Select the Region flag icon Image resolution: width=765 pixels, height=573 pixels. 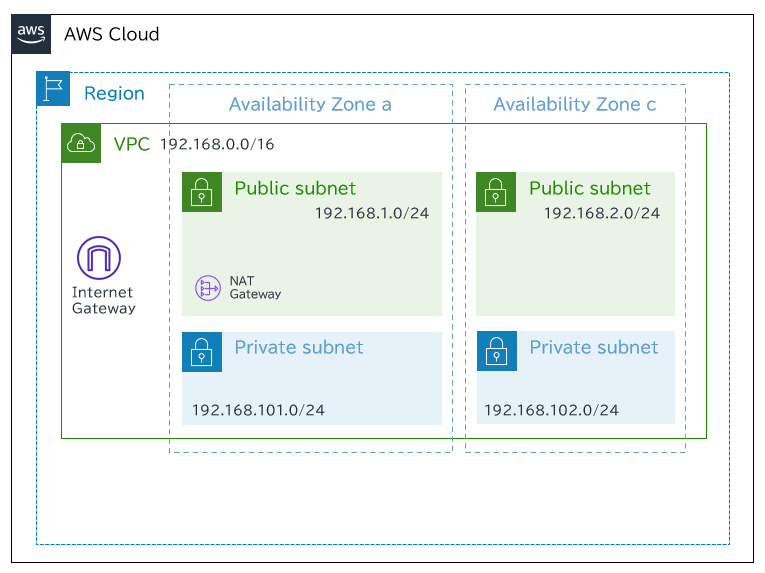point(53,89)
